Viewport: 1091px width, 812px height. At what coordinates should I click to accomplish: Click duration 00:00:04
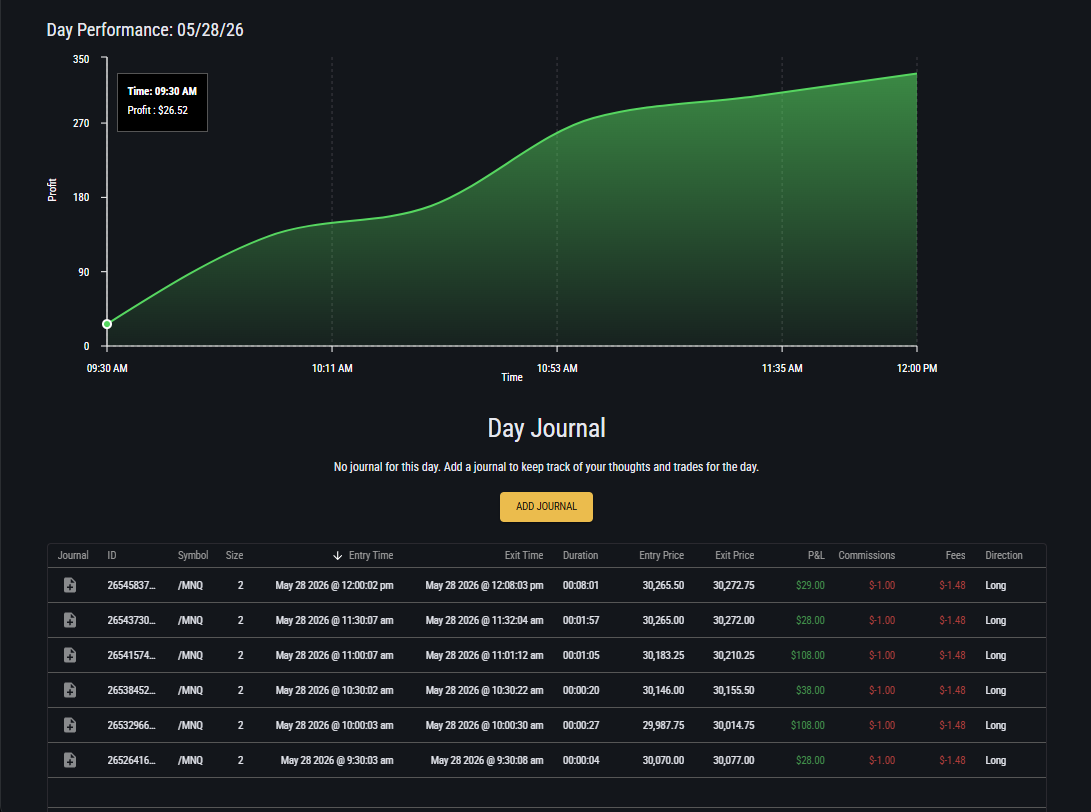click(x=580, y=760)
